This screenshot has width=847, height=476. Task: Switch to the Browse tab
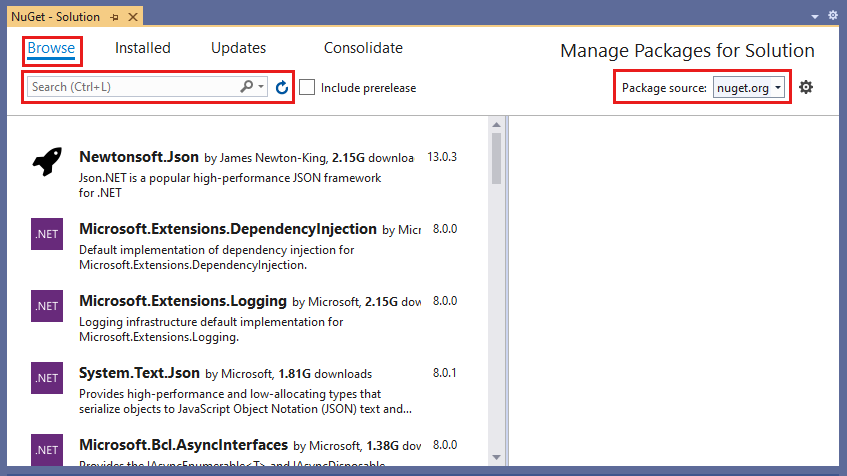click(x=51, y=48)
